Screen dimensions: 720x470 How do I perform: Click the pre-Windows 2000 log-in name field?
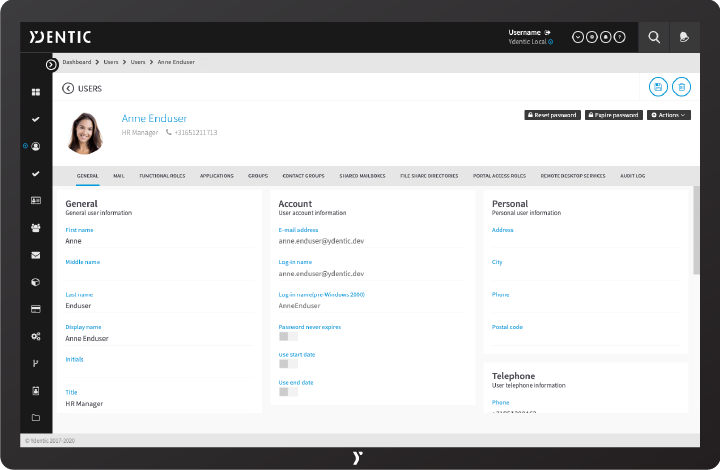pyautogui.click(x=372, y=306)
